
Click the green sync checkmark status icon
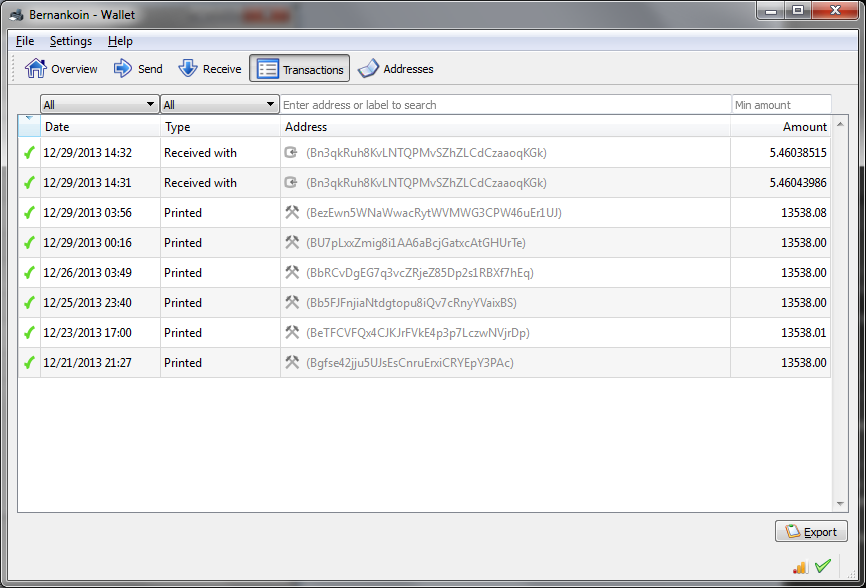point(823,566)
